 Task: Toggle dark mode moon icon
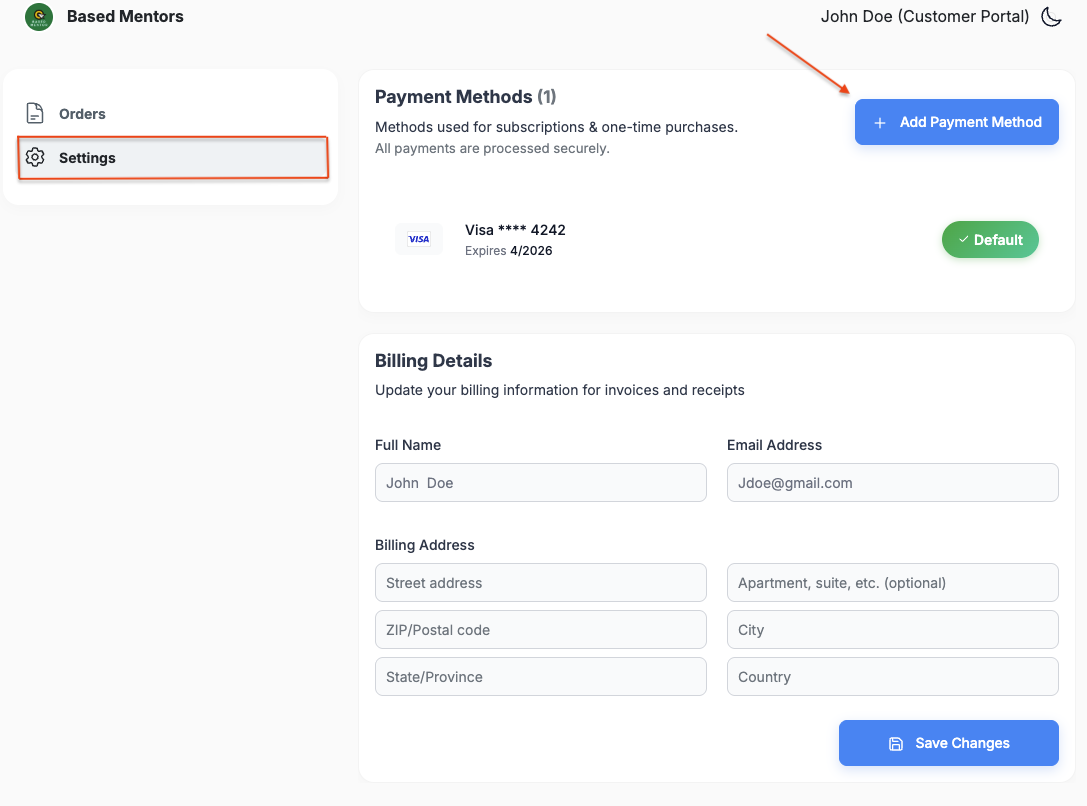[1052, 17]
